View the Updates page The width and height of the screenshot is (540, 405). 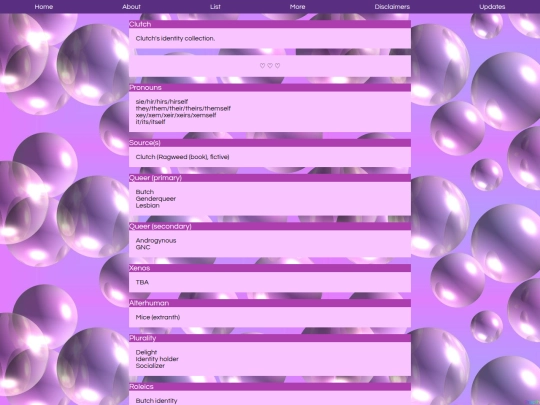[x=492, y=7]
